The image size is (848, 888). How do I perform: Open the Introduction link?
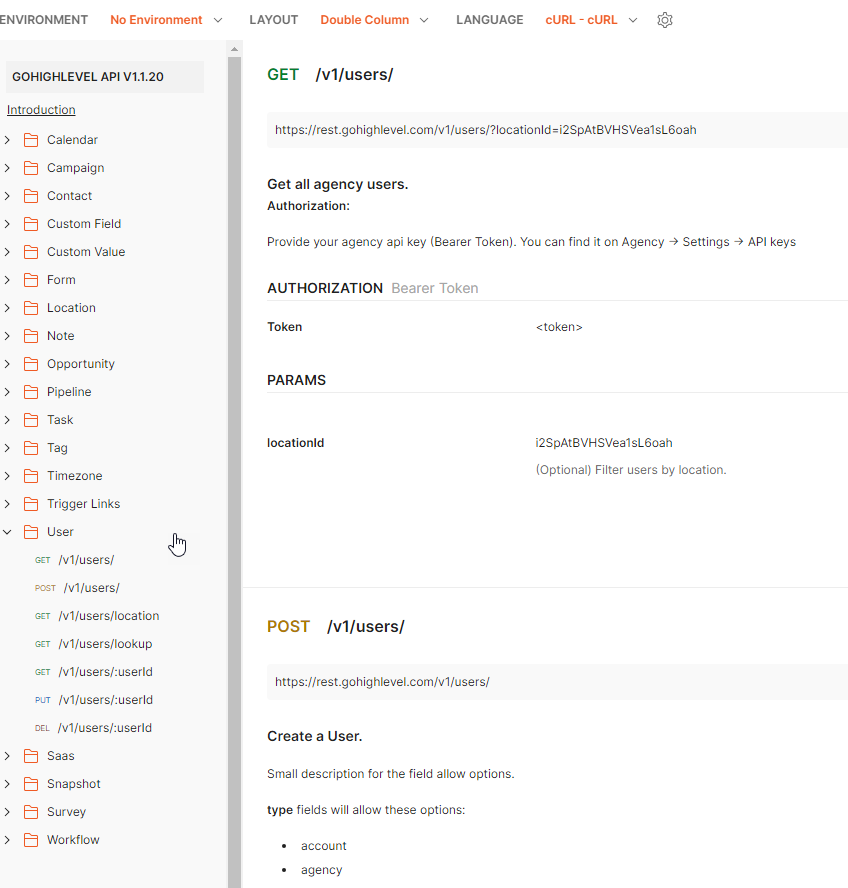(x=41, y=110)
